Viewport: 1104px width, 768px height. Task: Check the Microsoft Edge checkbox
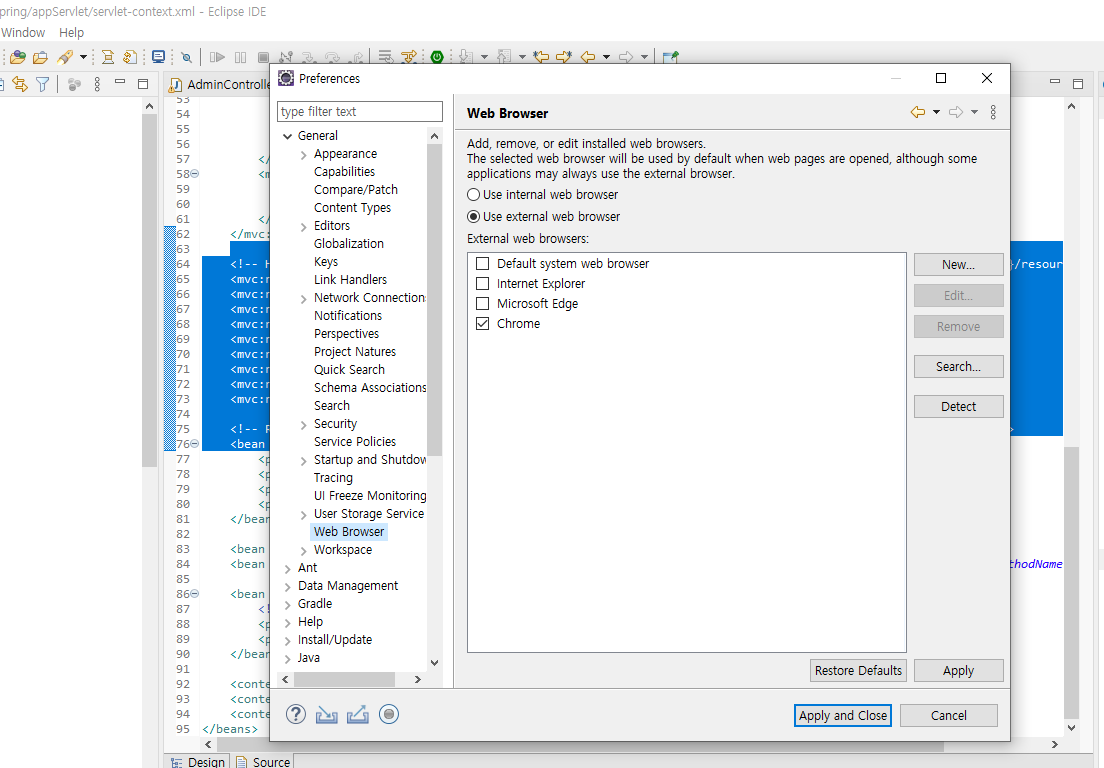pos(482,303)
